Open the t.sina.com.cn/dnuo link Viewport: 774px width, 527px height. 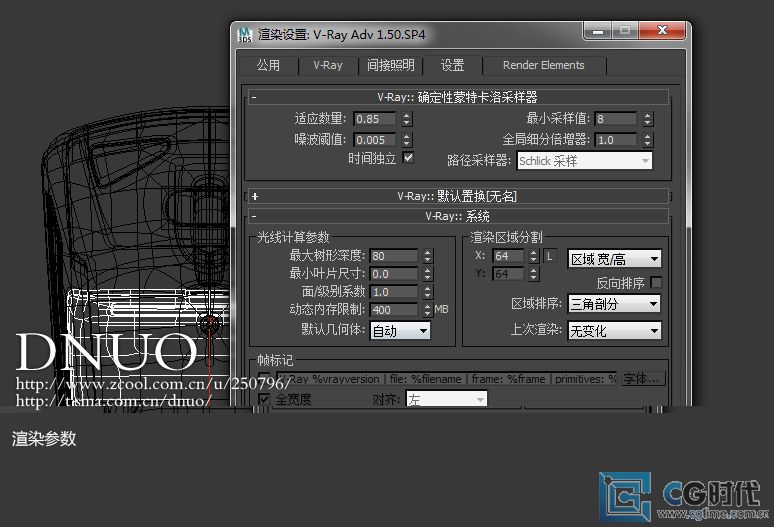pyautogui.click(x=114, y=400)
